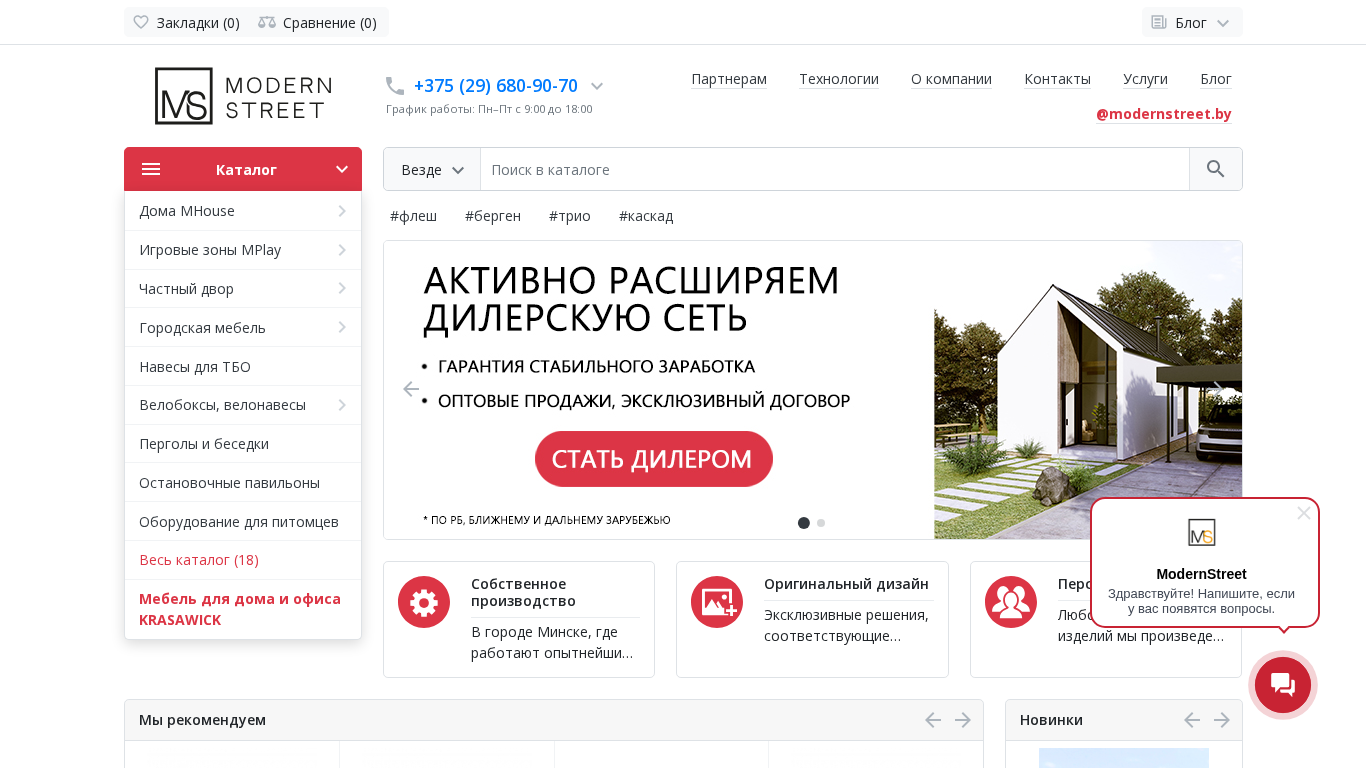Open Блог item in header navigation

click(x=1216, y=79)
